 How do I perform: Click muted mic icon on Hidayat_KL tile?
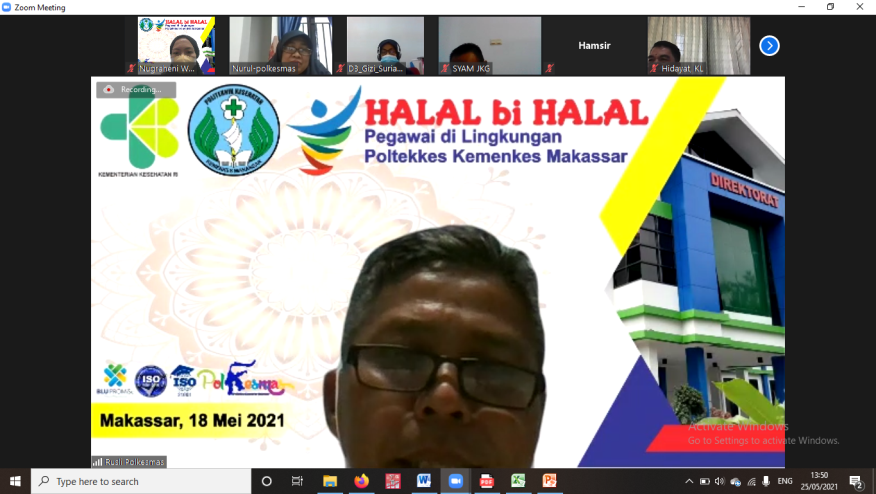654,68
